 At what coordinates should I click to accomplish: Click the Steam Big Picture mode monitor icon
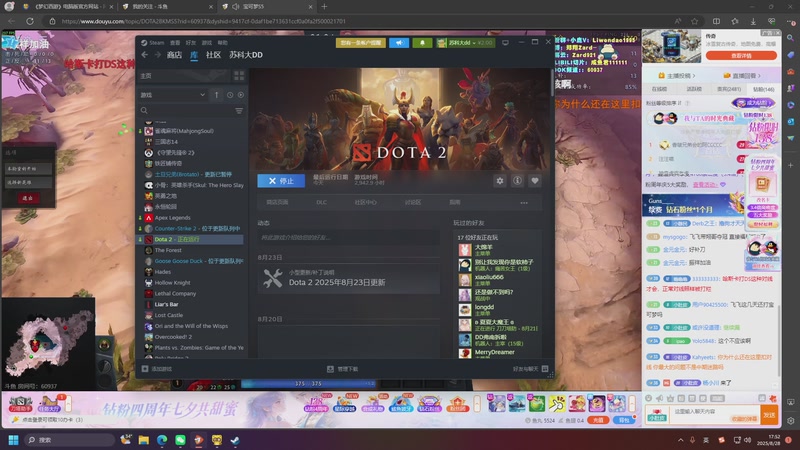click(x=505, y=43)
